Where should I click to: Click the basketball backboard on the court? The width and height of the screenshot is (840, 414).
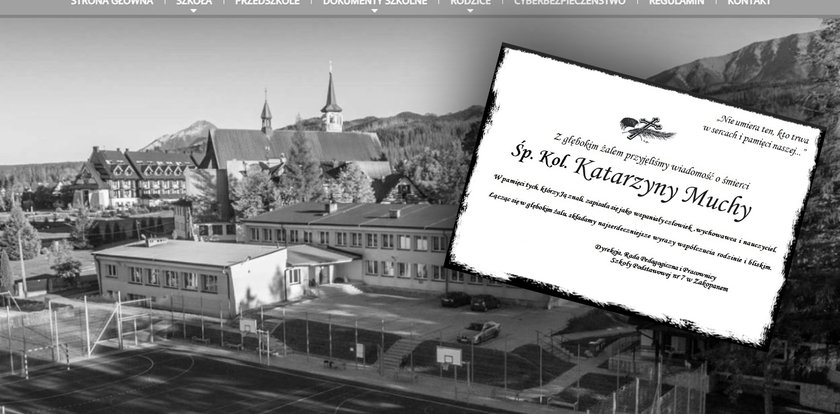click(x=449, y=355)
